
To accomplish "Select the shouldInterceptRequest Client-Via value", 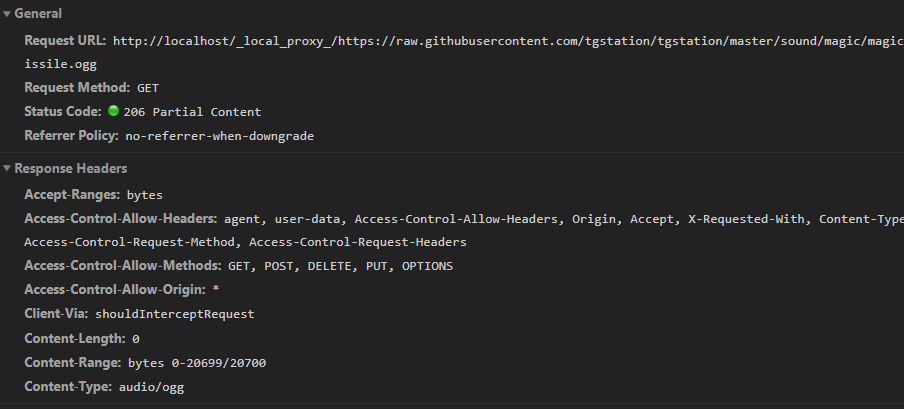I will (x=175, y=314).
